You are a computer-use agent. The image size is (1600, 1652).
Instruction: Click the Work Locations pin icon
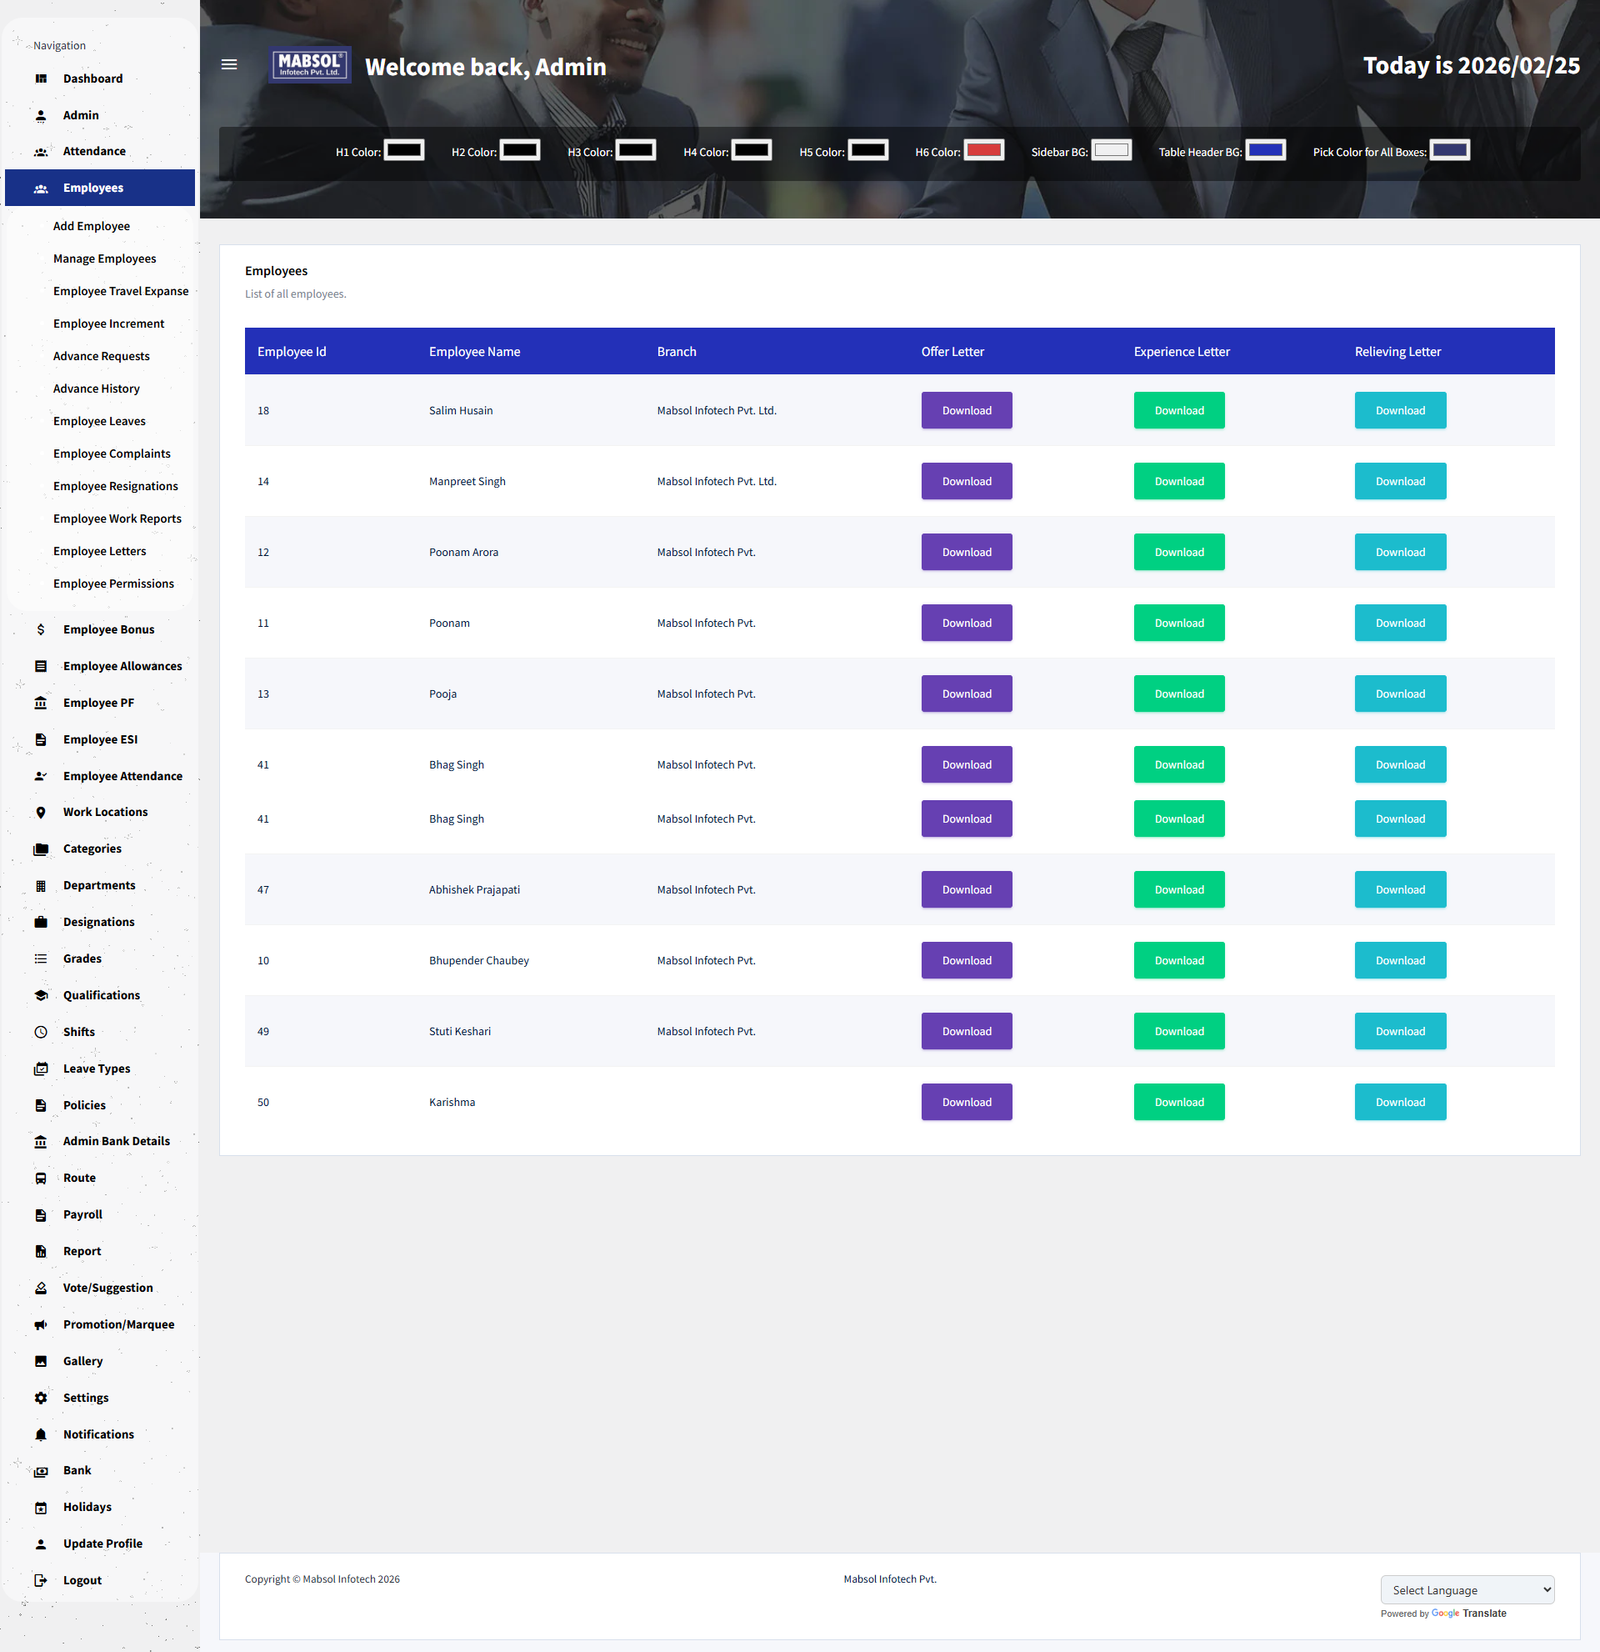click(x=41, y=813)
